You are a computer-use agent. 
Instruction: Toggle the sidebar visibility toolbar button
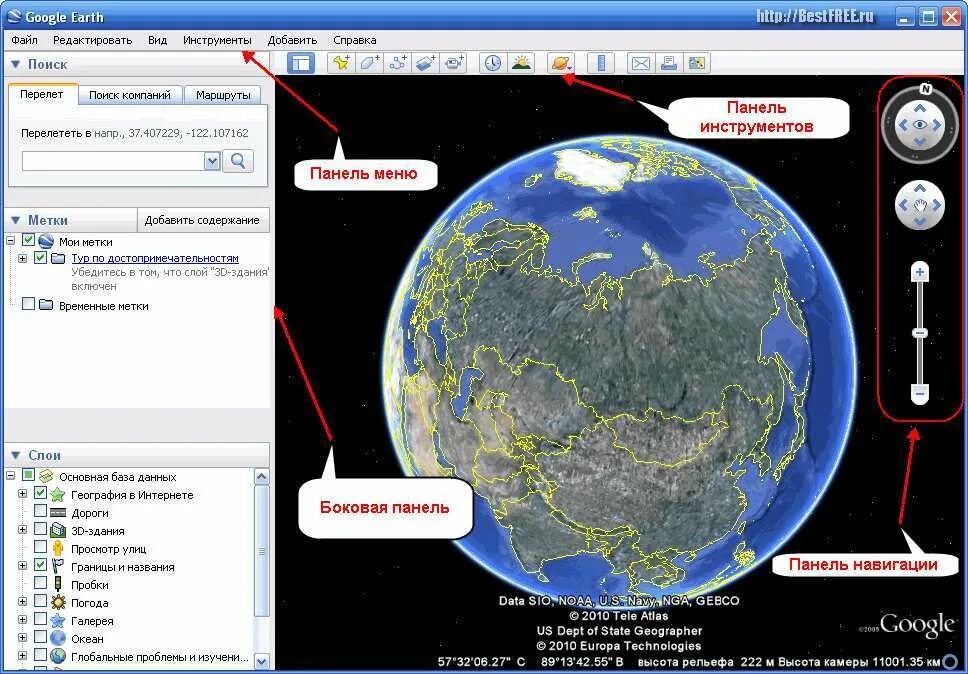pyautogui.click(x=301, y=63)
